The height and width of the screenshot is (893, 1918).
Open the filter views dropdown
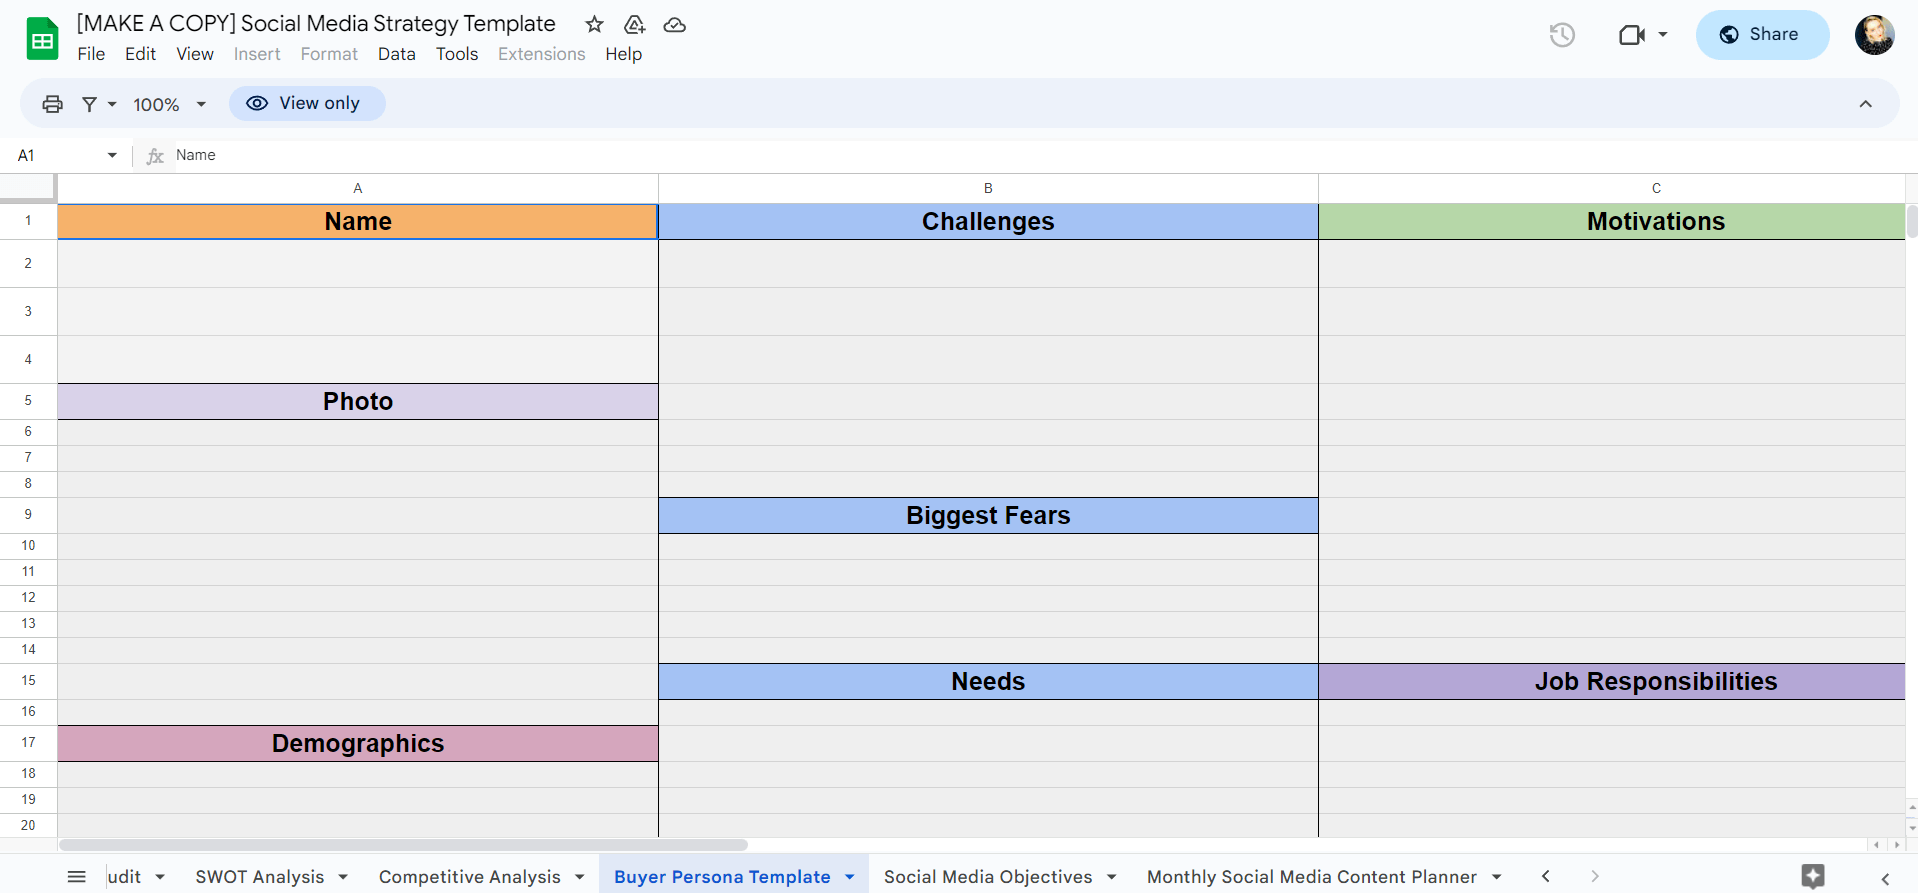coord(99,104)
